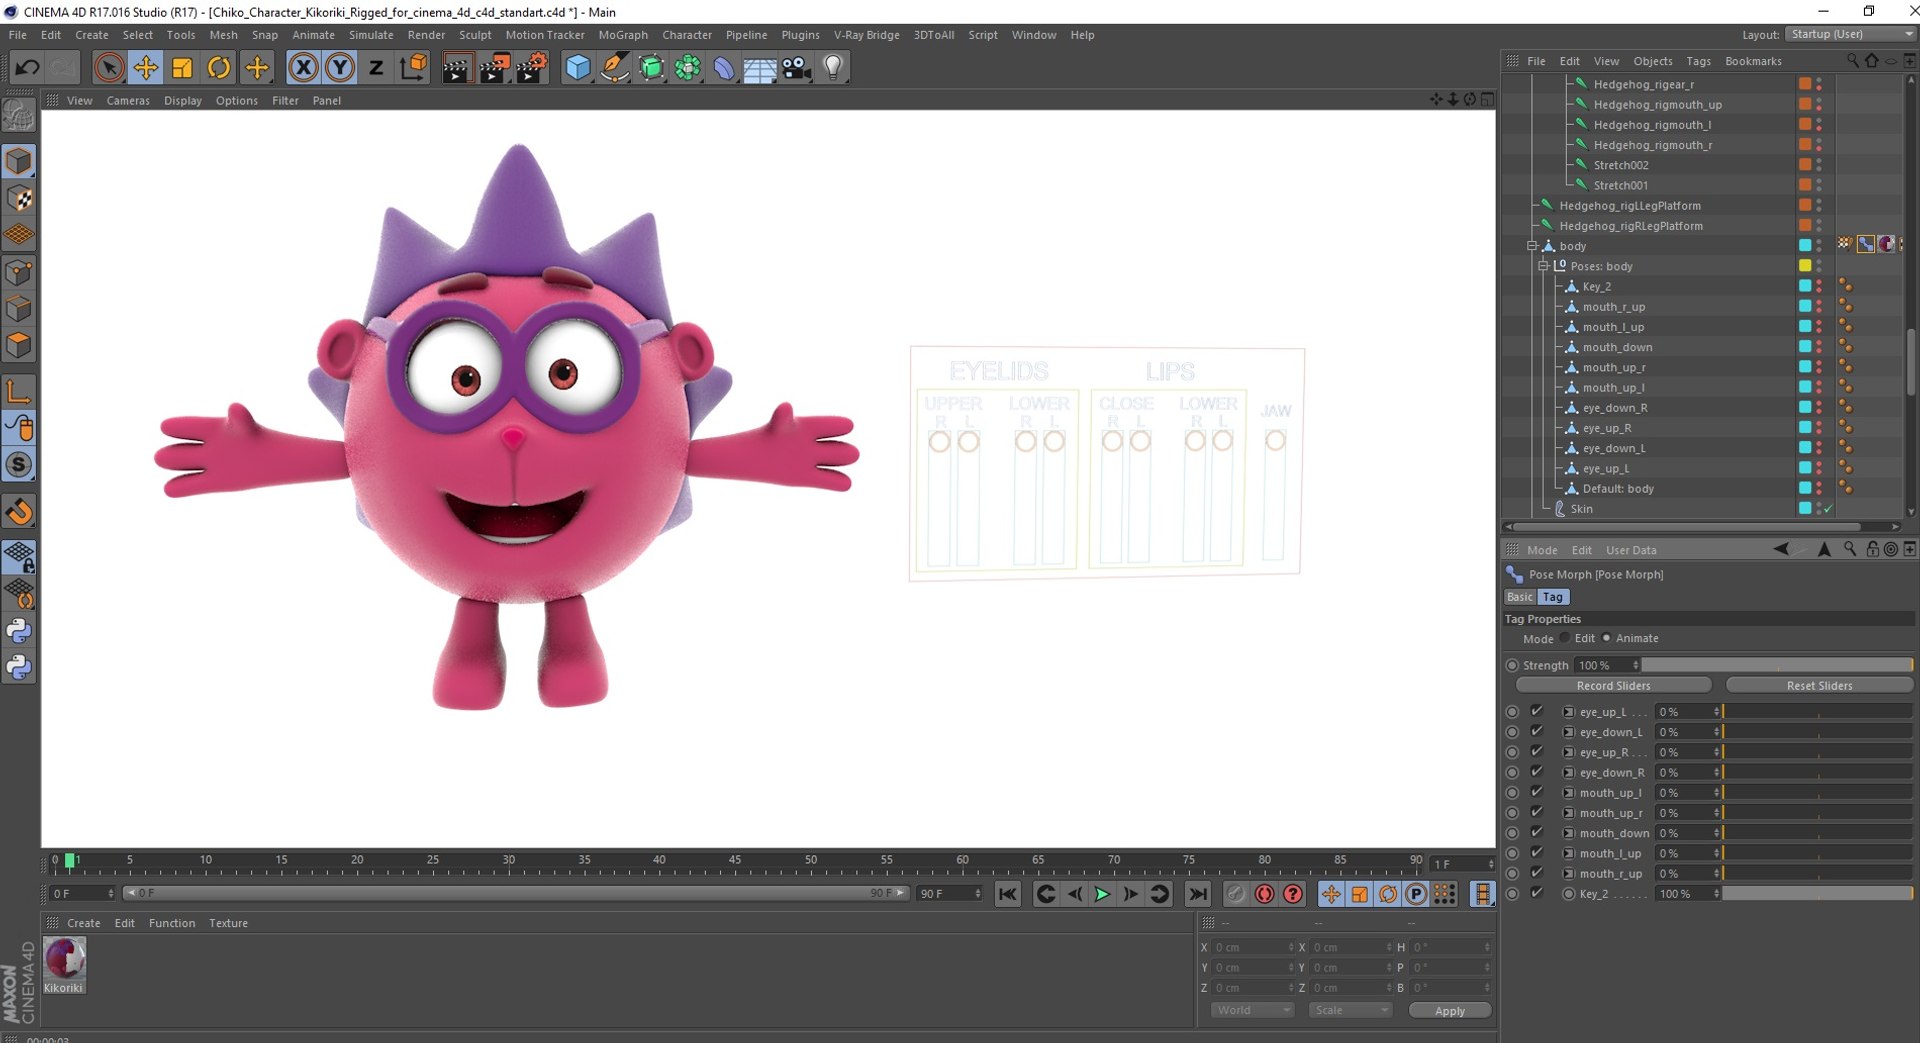Switch to Texture mode
The image size is (1920, 1043).
(19, 198)
